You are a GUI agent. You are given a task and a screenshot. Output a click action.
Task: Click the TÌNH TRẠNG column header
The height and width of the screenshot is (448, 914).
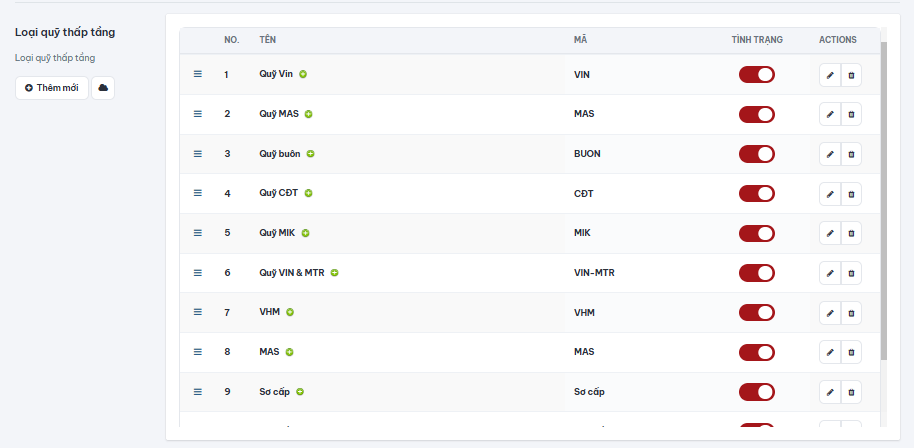pos(757,40)
